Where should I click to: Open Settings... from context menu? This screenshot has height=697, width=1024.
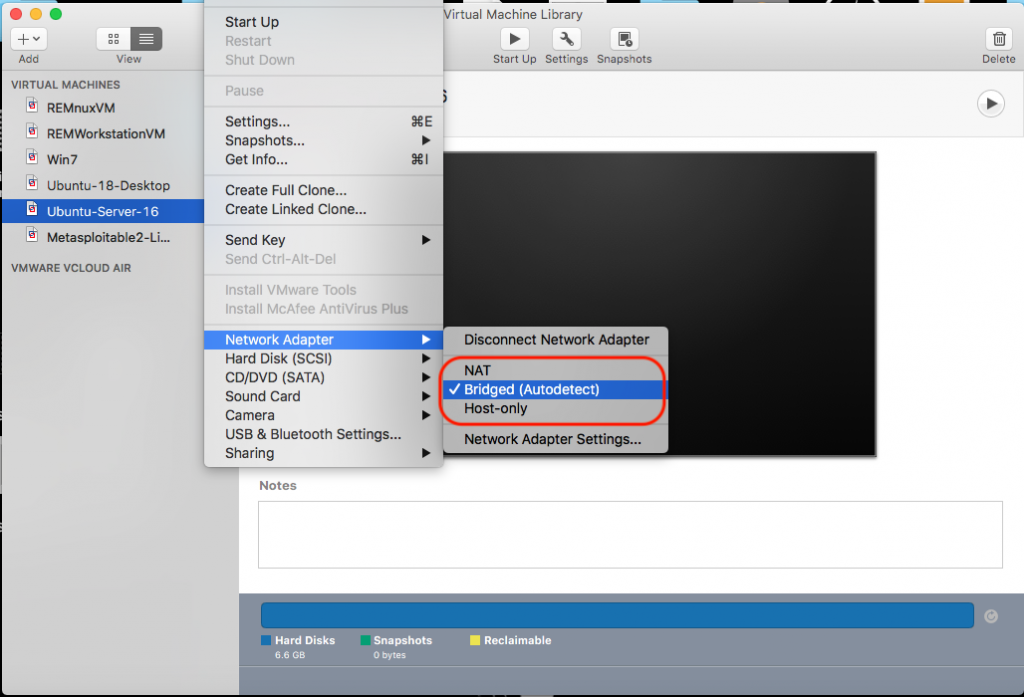pyautogui.click(x=323, y=122)
